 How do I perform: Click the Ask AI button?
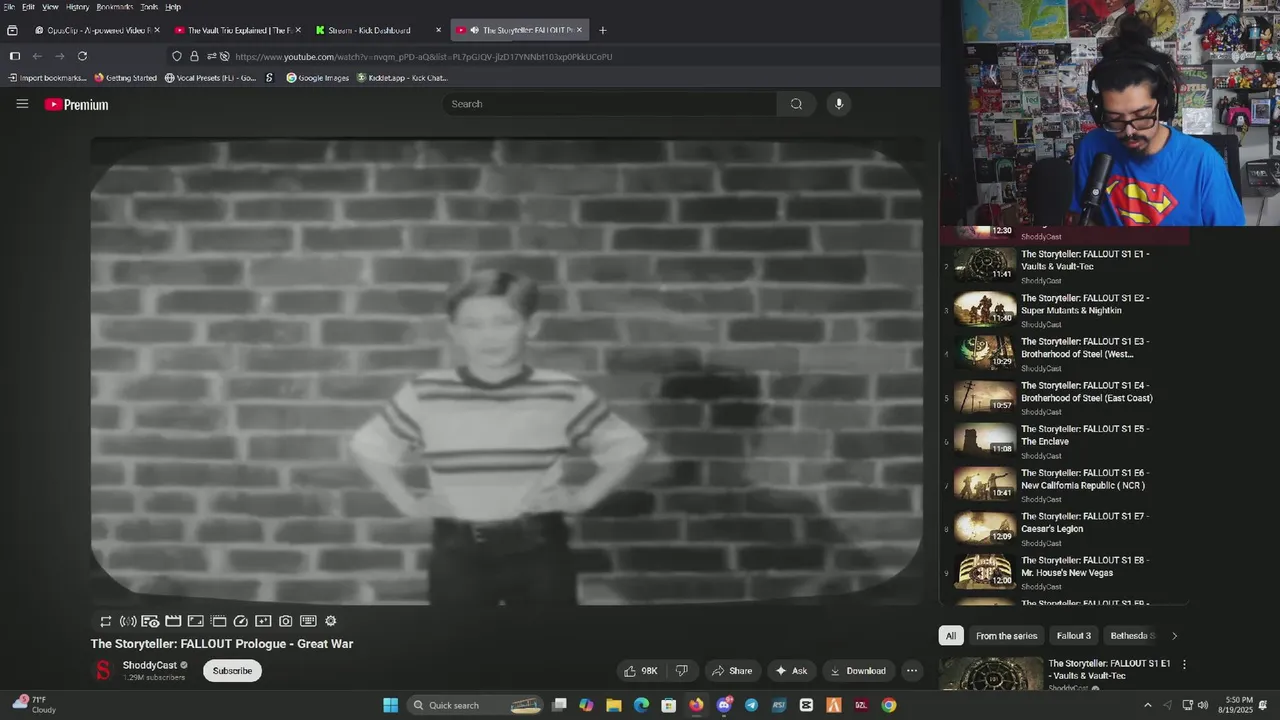tap(791, 671)
